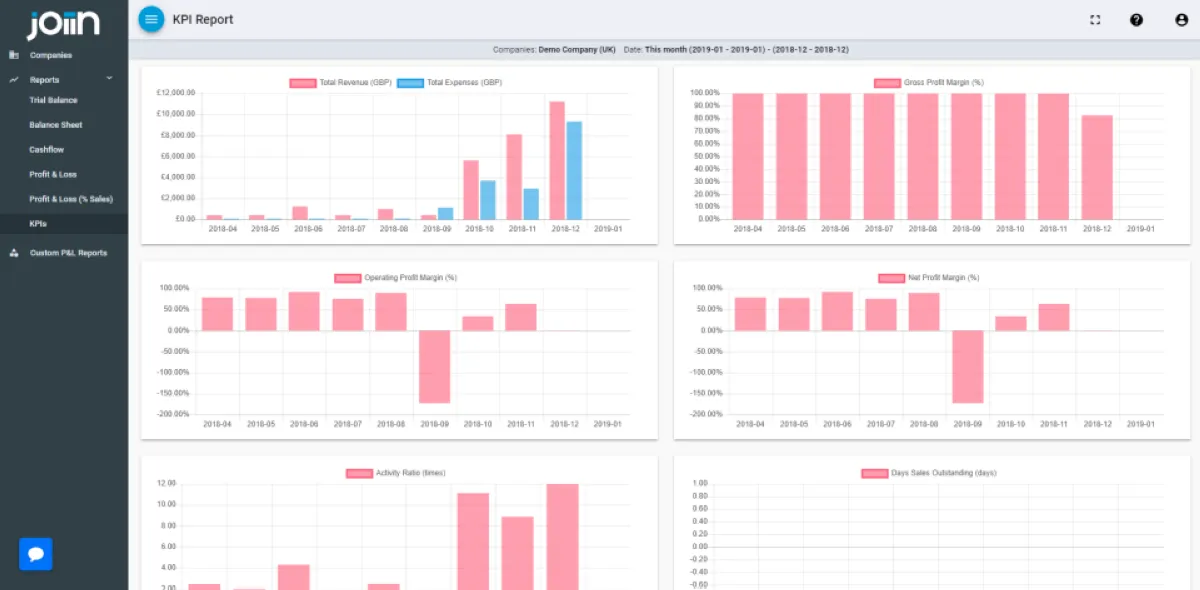Click the Reports trend-line icon
1200x590 pixels.
(x=14, y=79)
